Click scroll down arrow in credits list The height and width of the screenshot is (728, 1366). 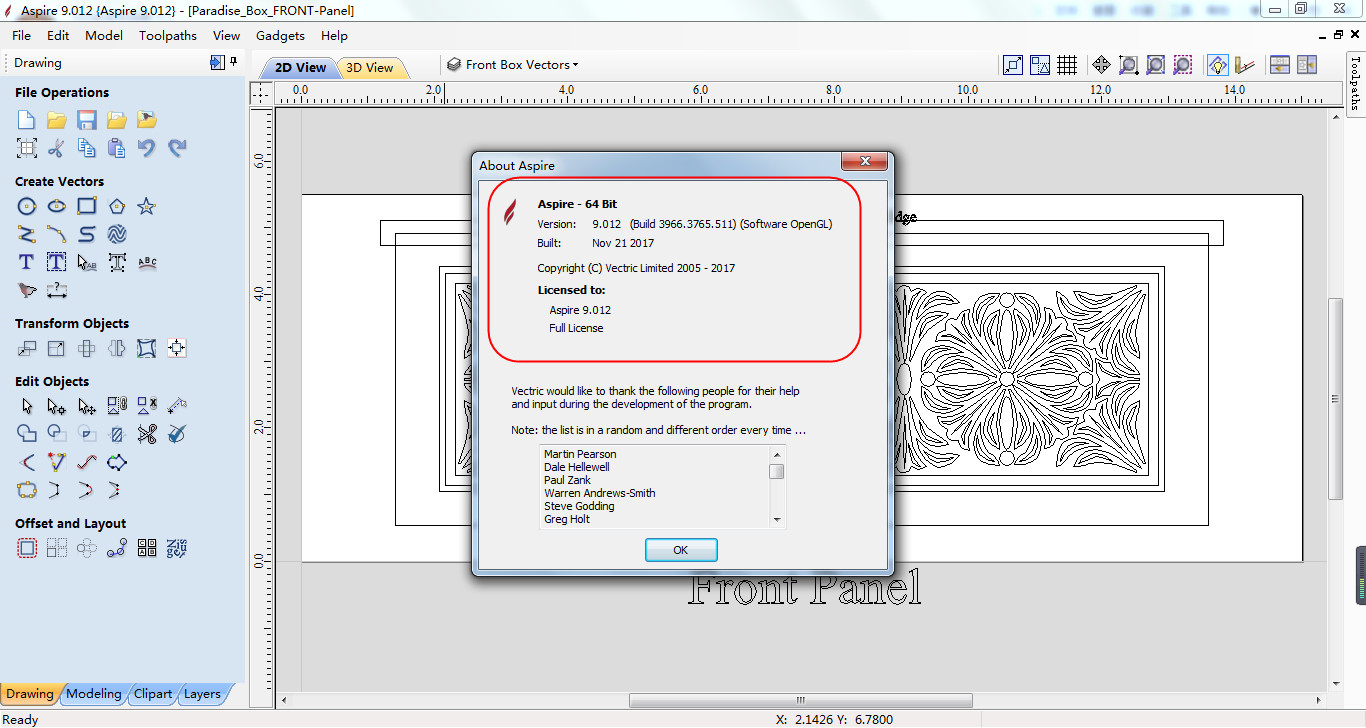click(776, 520)
